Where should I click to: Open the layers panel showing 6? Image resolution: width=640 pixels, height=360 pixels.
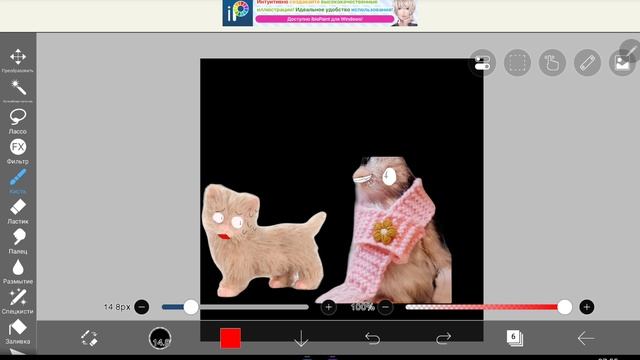[514, 338]
